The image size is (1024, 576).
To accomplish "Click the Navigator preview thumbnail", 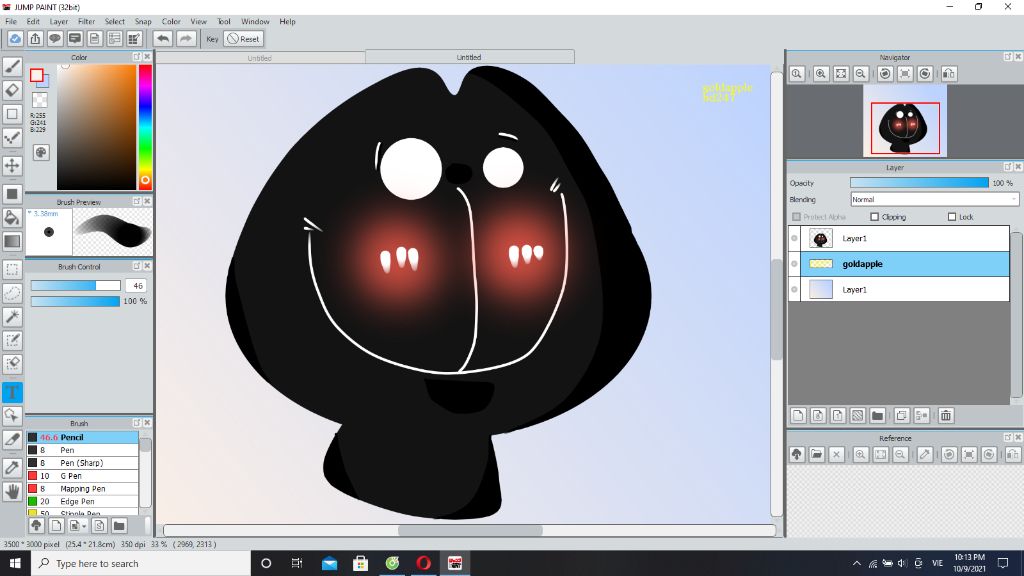I will pos(905,121).
